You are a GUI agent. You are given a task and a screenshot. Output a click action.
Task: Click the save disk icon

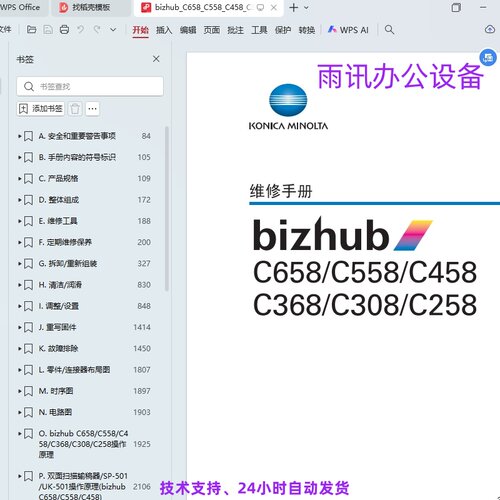click(48, 30)
